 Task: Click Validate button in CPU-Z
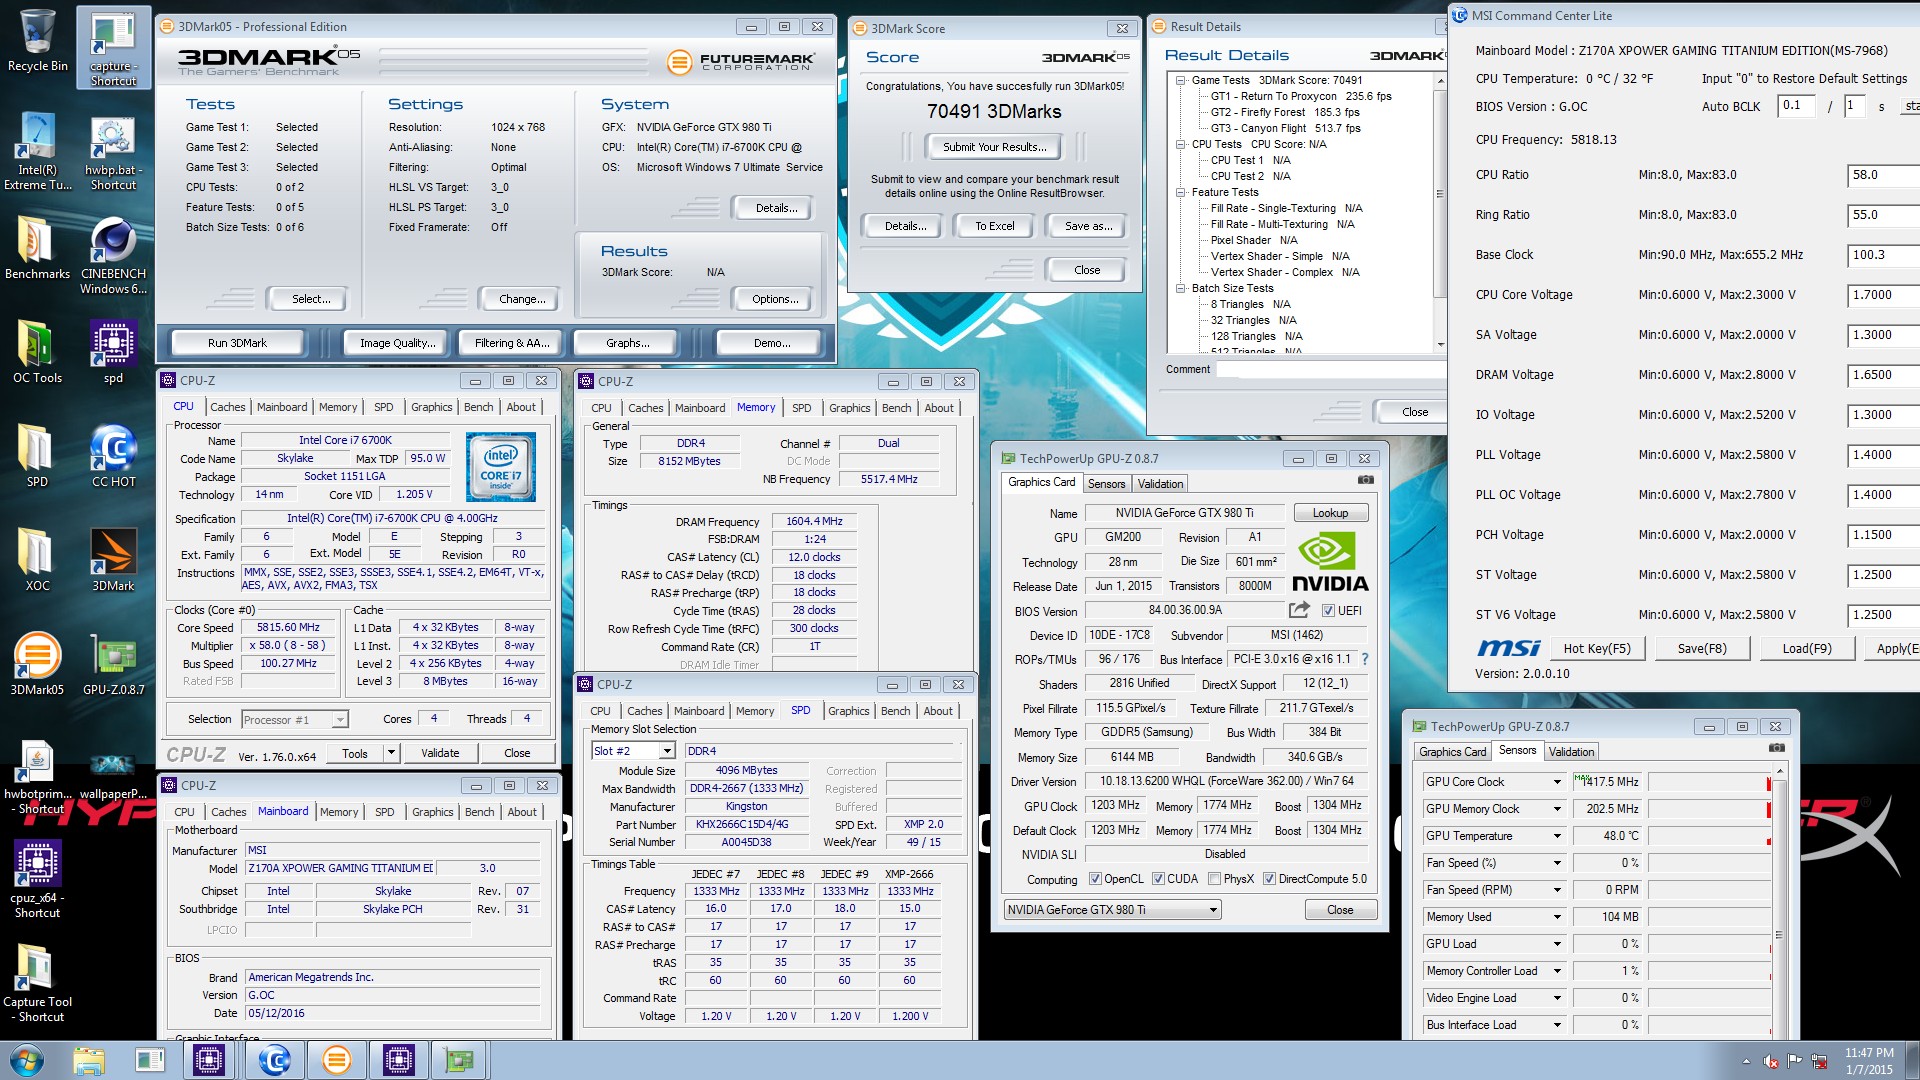tap(440, 753)
